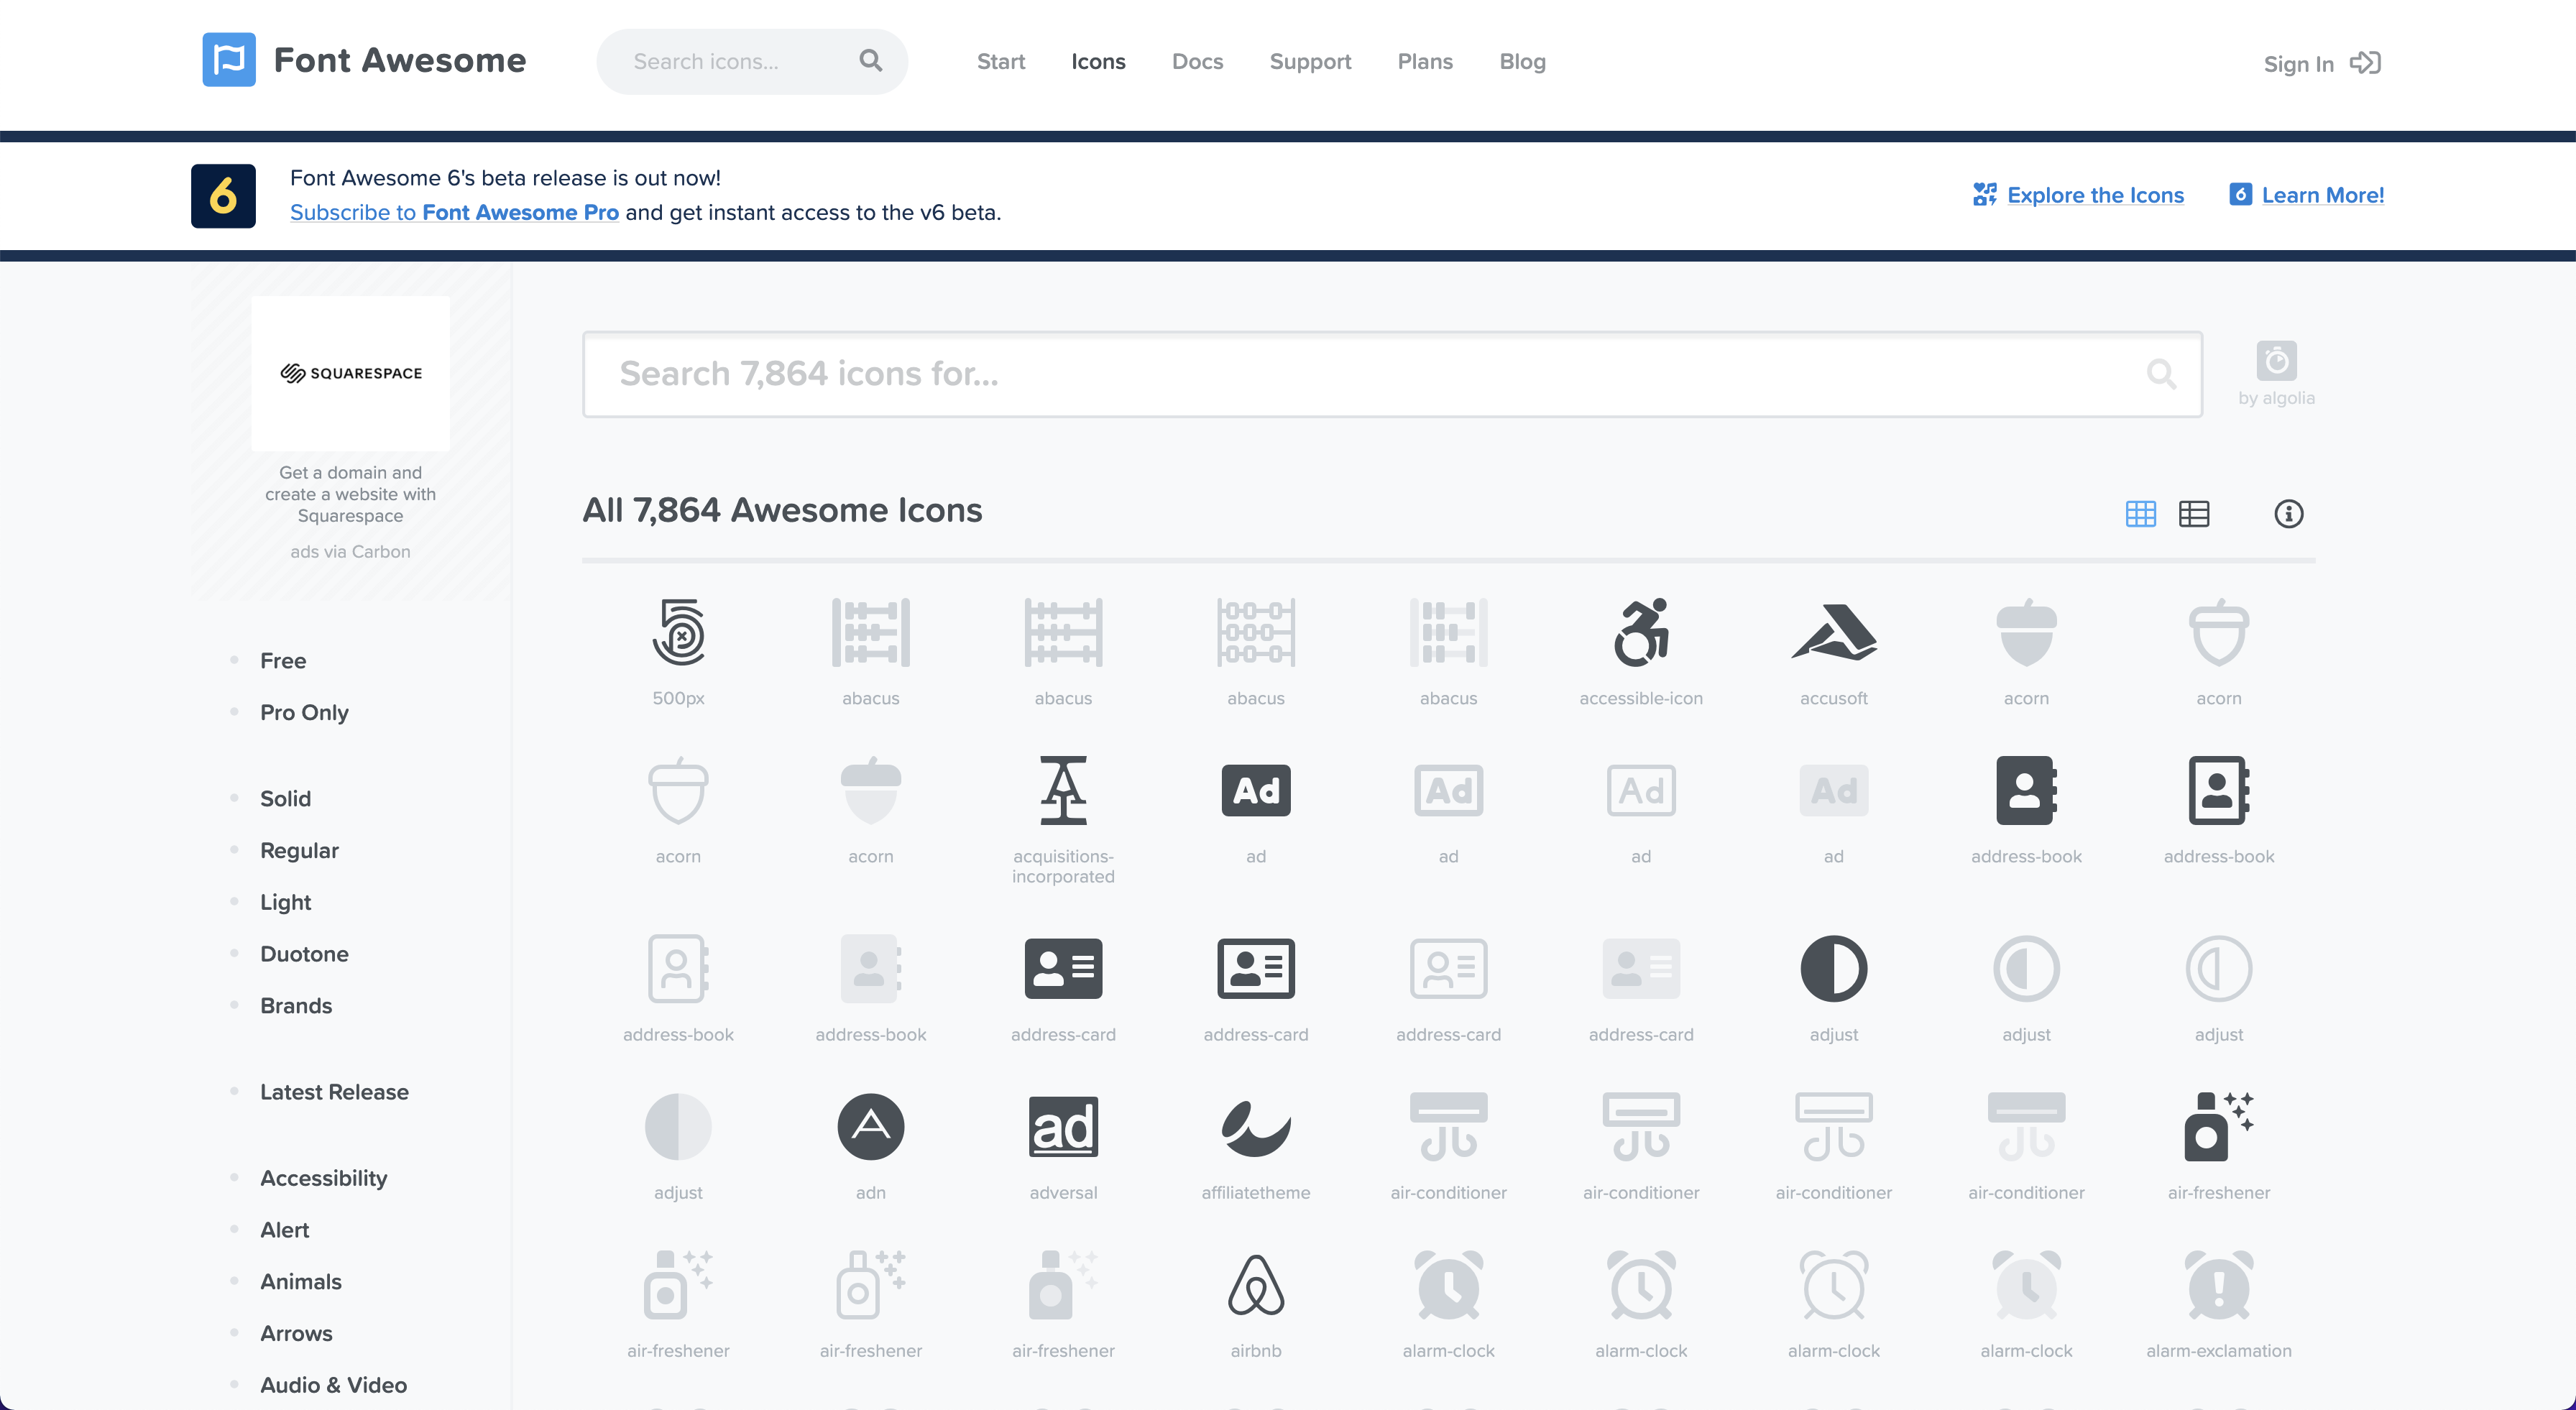Toggle the Alert category filter
The width and height of the screenshot is (2576, 1410).
click(284, 1231)
